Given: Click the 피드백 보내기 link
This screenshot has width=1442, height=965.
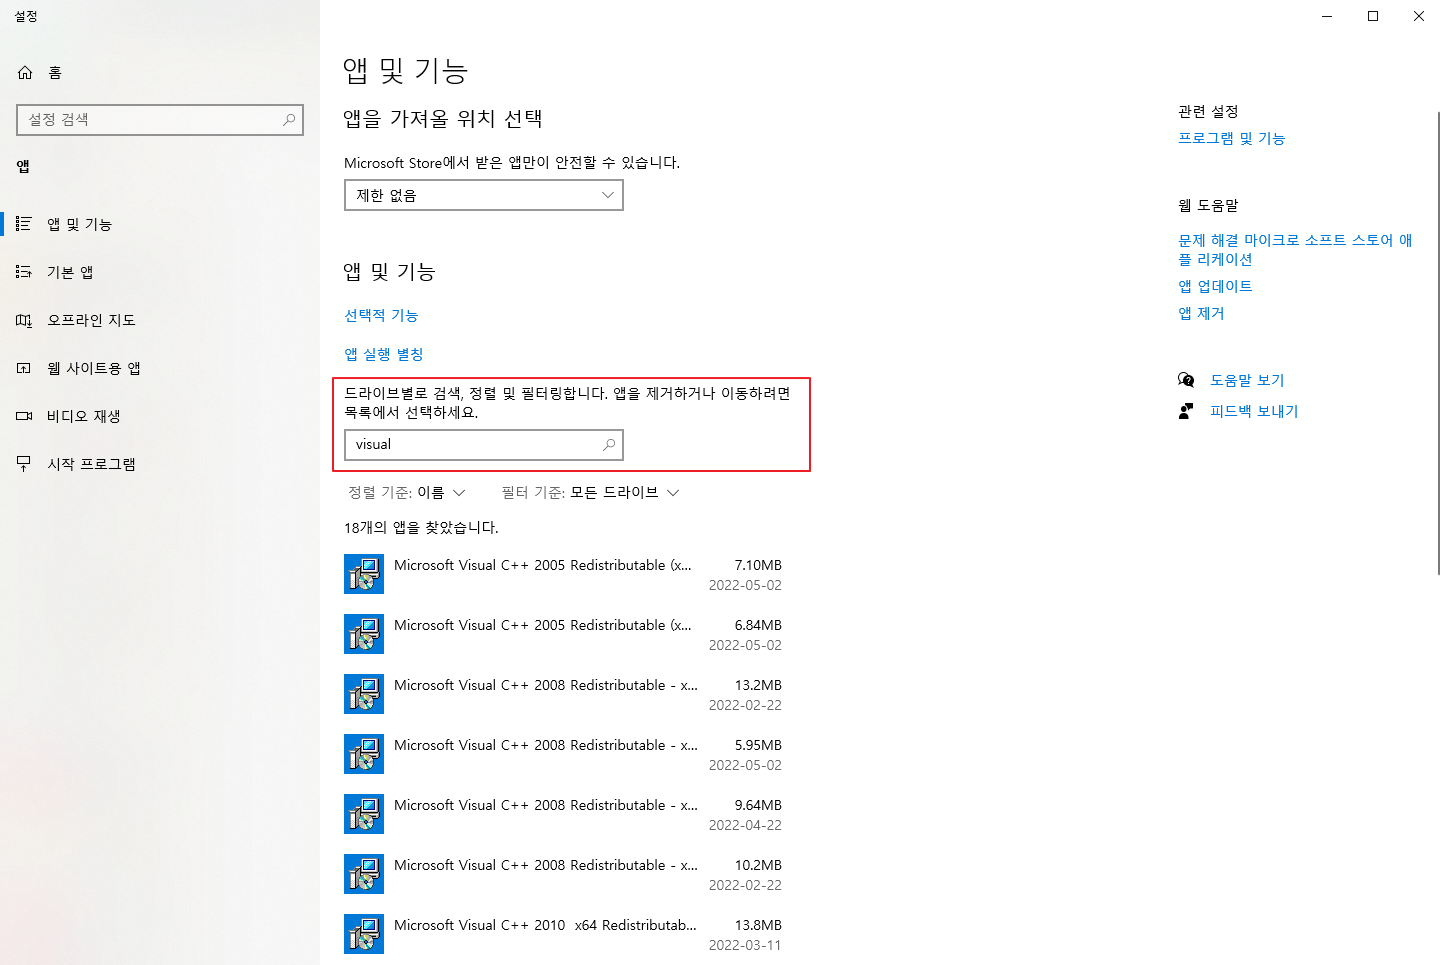Looking at the screenshot, I should click(1254, 411).
